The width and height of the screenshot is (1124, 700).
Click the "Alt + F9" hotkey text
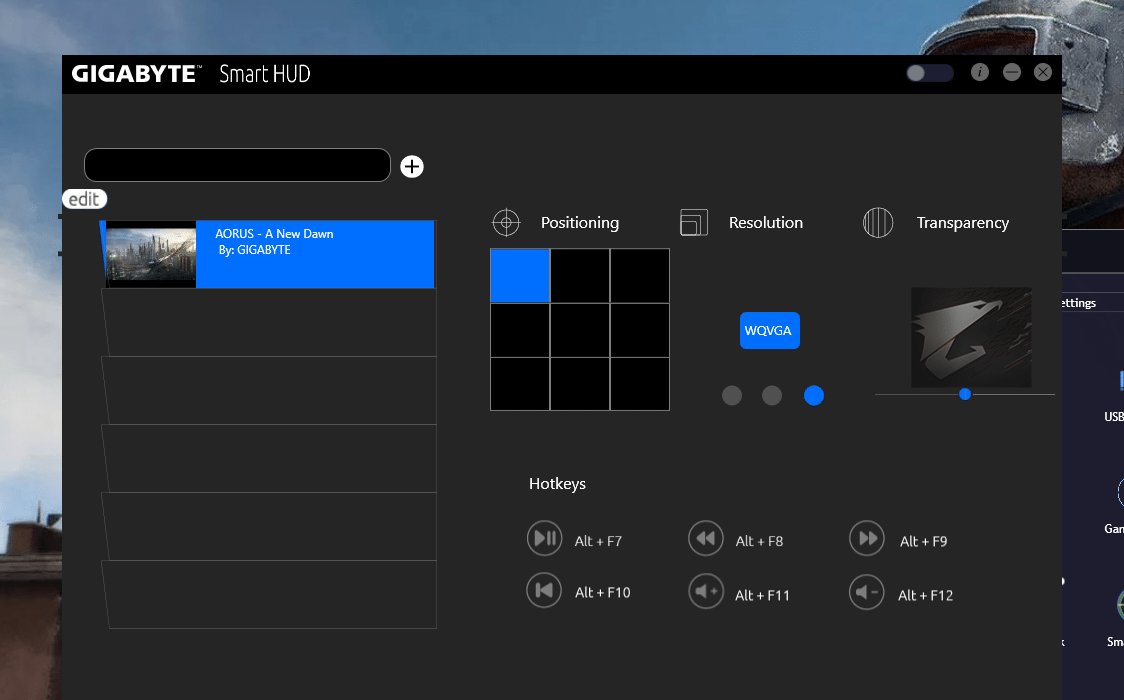[923, 541]
